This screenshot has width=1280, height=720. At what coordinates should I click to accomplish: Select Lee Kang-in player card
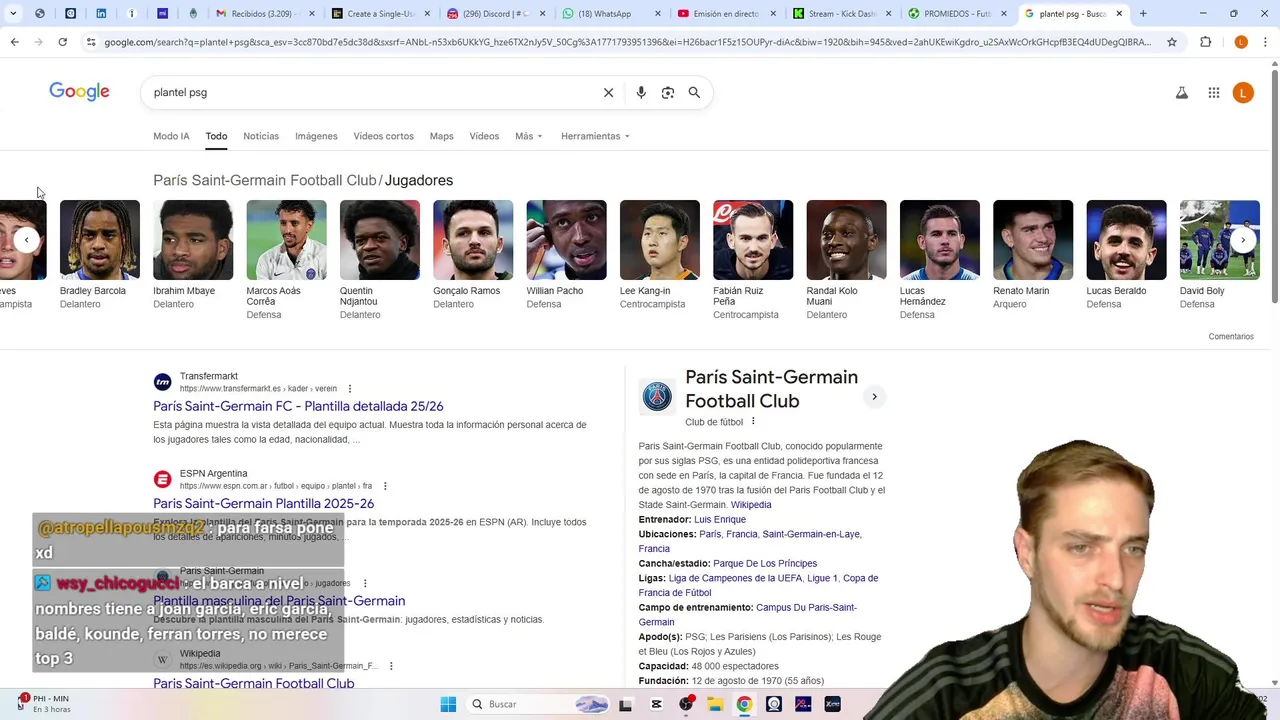659,255
